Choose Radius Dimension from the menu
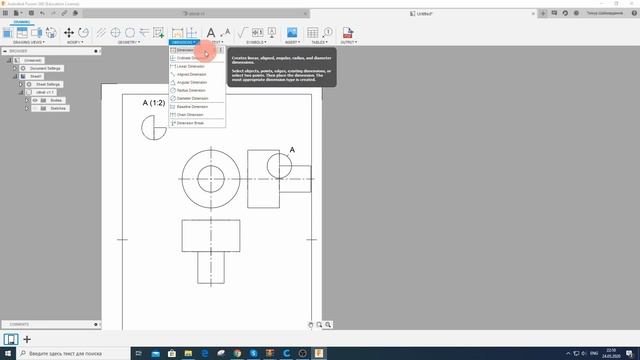Viewport: 640px width, 360px height. (197, 90)
